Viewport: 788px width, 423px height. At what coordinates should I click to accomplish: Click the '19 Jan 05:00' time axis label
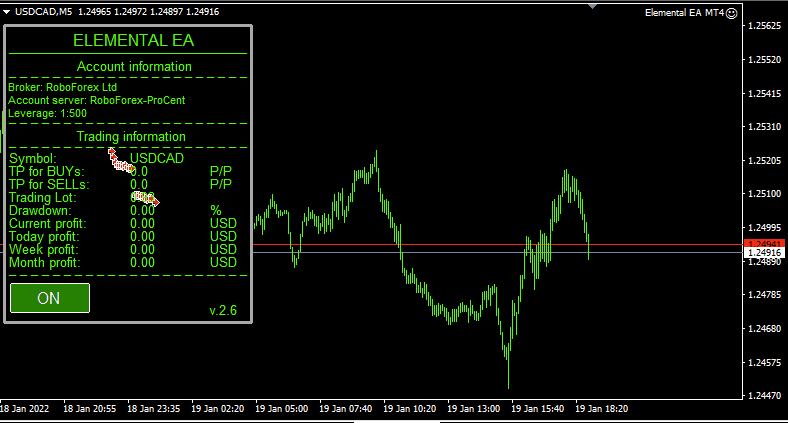click(281, 408)
